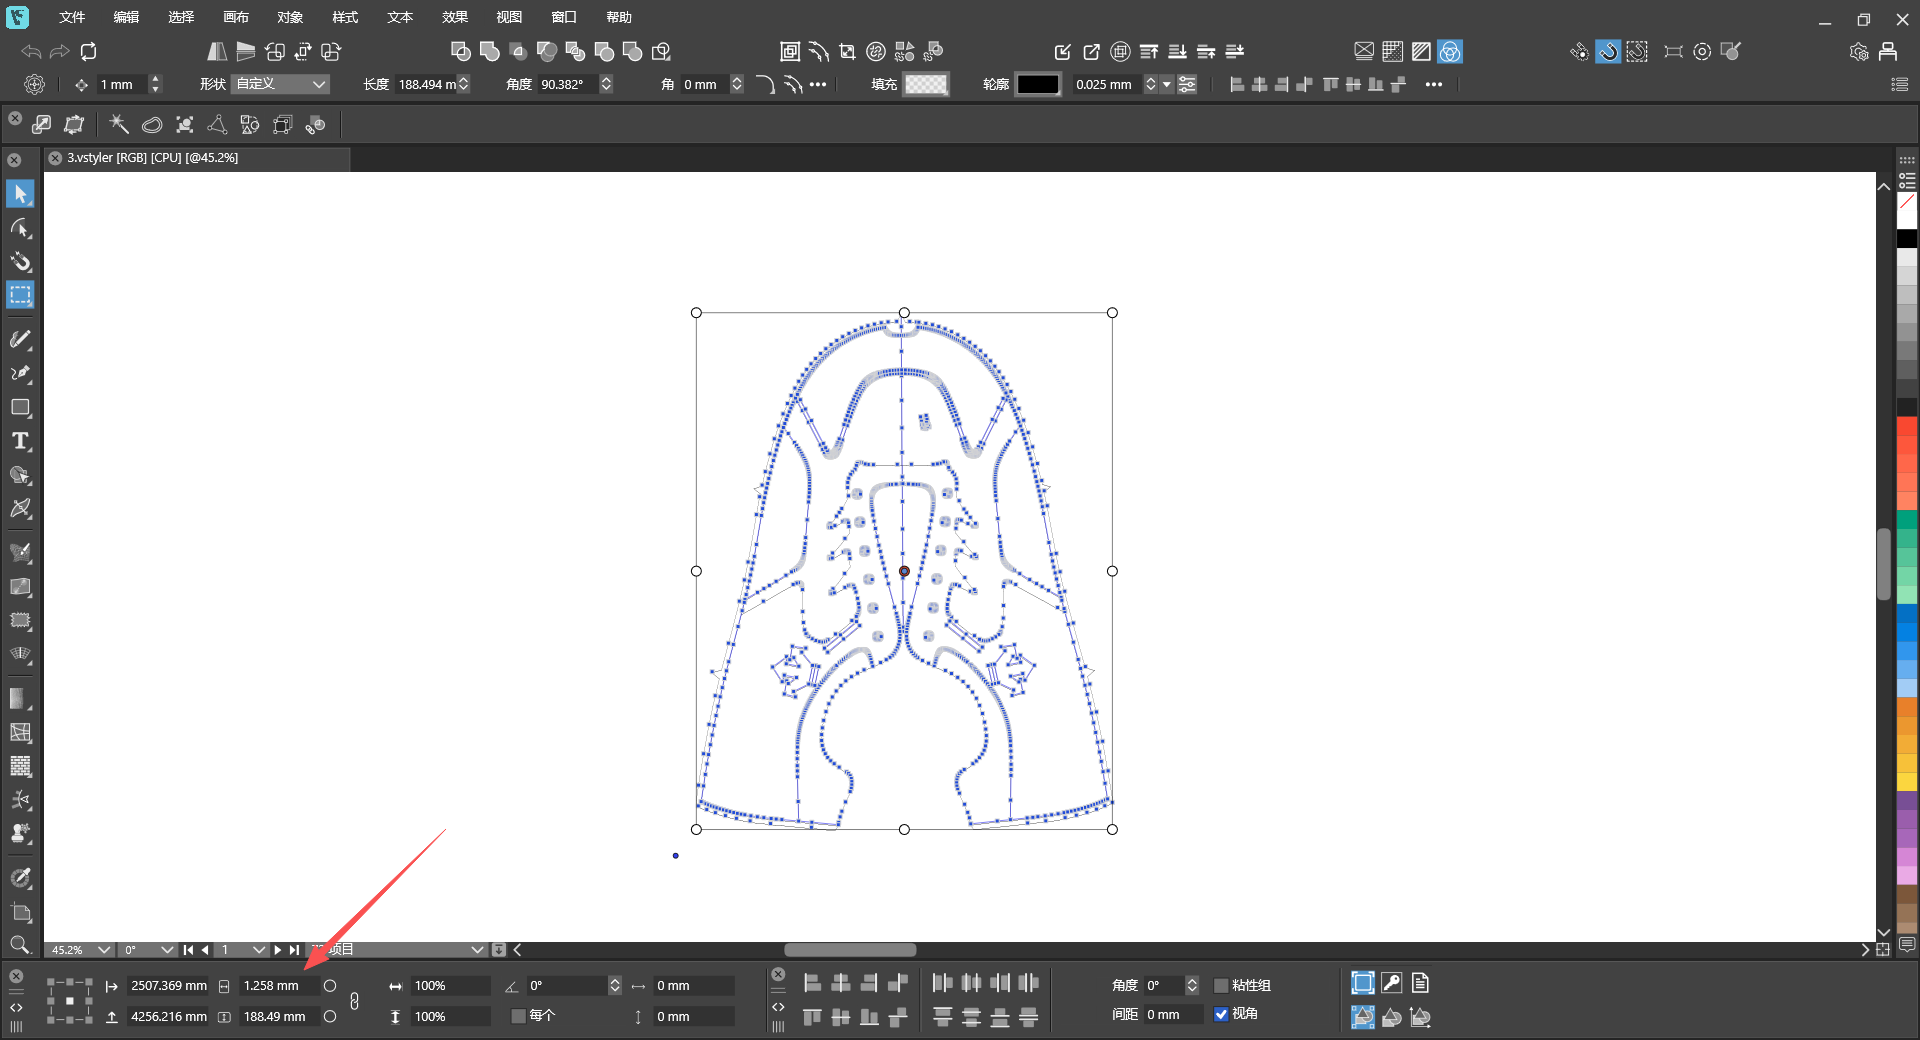Toggle the circle next to 1.258 mm width
1920x1040 pixels.
(330, 986)
